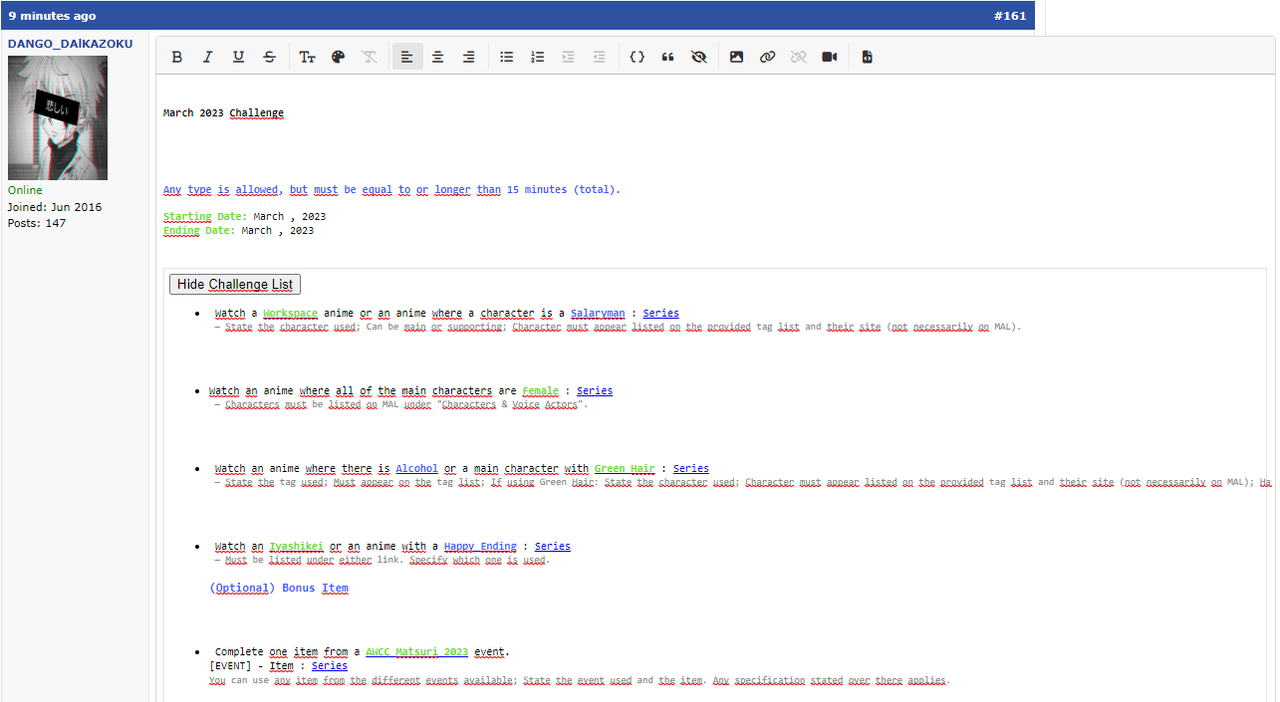Viewport: 1280px width, 702px height.
Task: Enable center text alignment
Action: tap(438, 56)
